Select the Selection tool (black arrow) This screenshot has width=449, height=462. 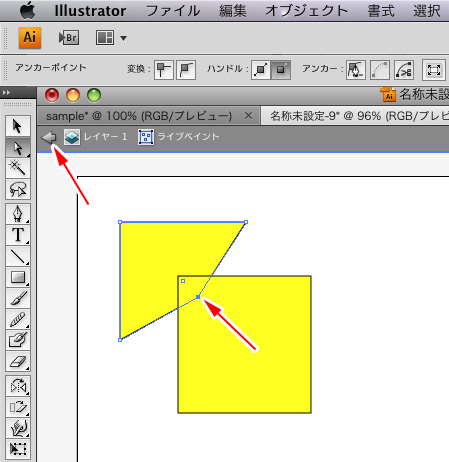point(18,126)
